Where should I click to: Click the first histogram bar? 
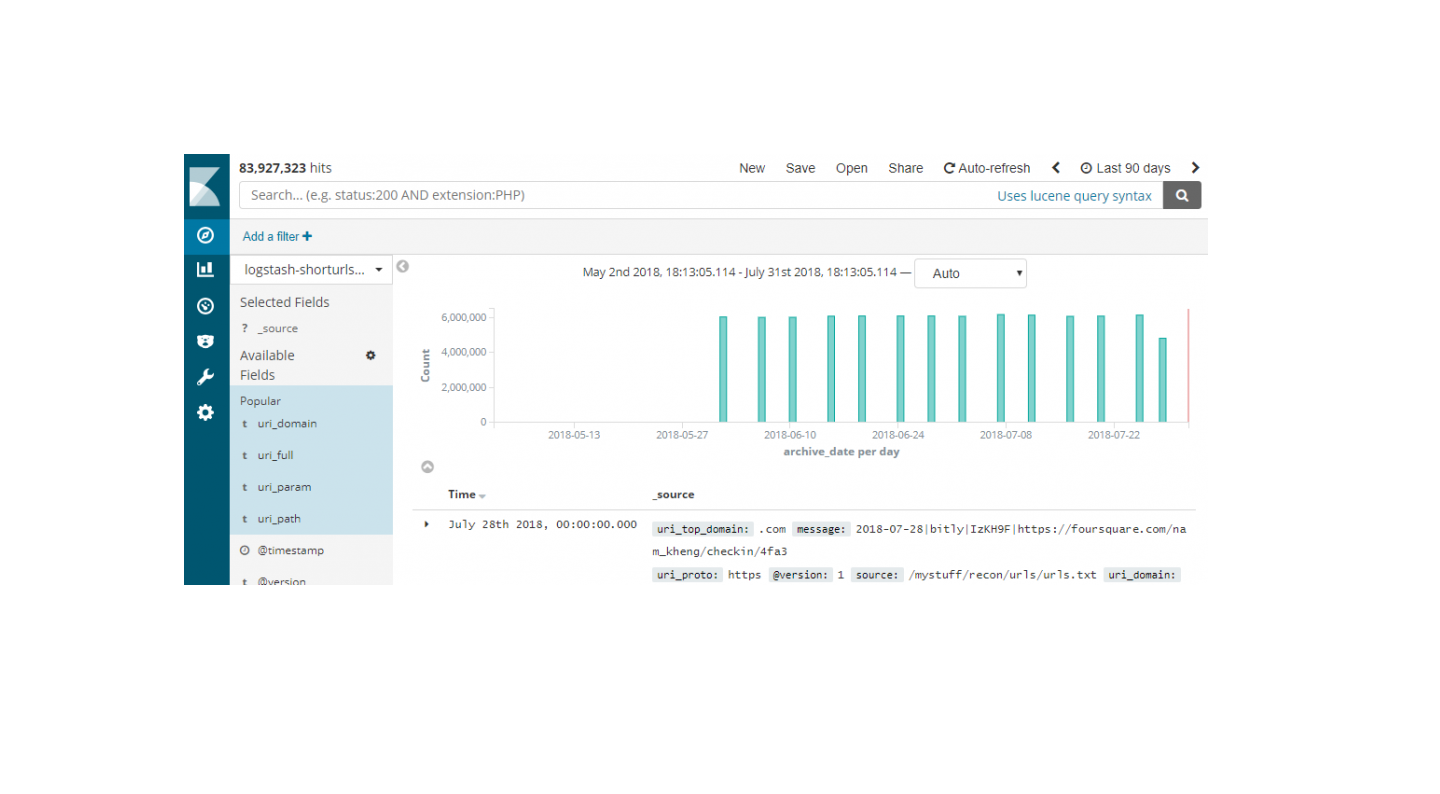[x=723, y=369]
